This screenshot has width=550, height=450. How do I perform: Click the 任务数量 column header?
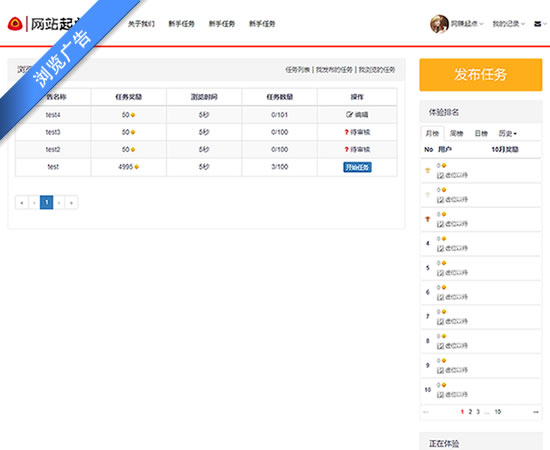pos(280,97)
